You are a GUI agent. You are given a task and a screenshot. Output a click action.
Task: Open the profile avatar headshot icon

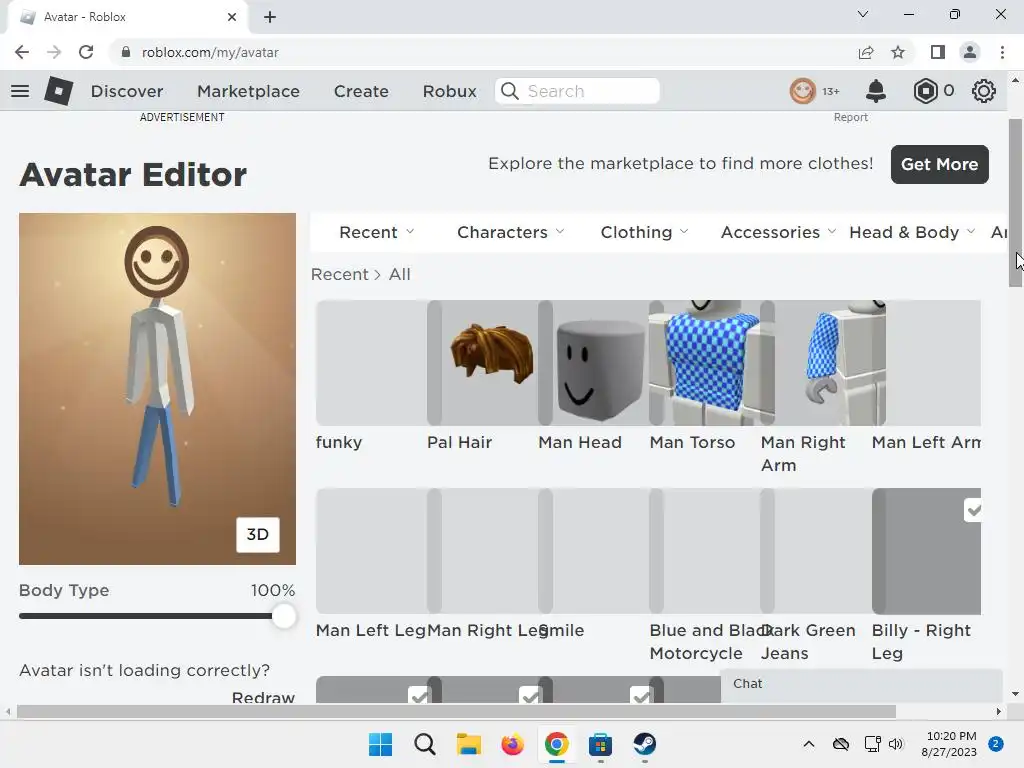(x=803, y=91)
